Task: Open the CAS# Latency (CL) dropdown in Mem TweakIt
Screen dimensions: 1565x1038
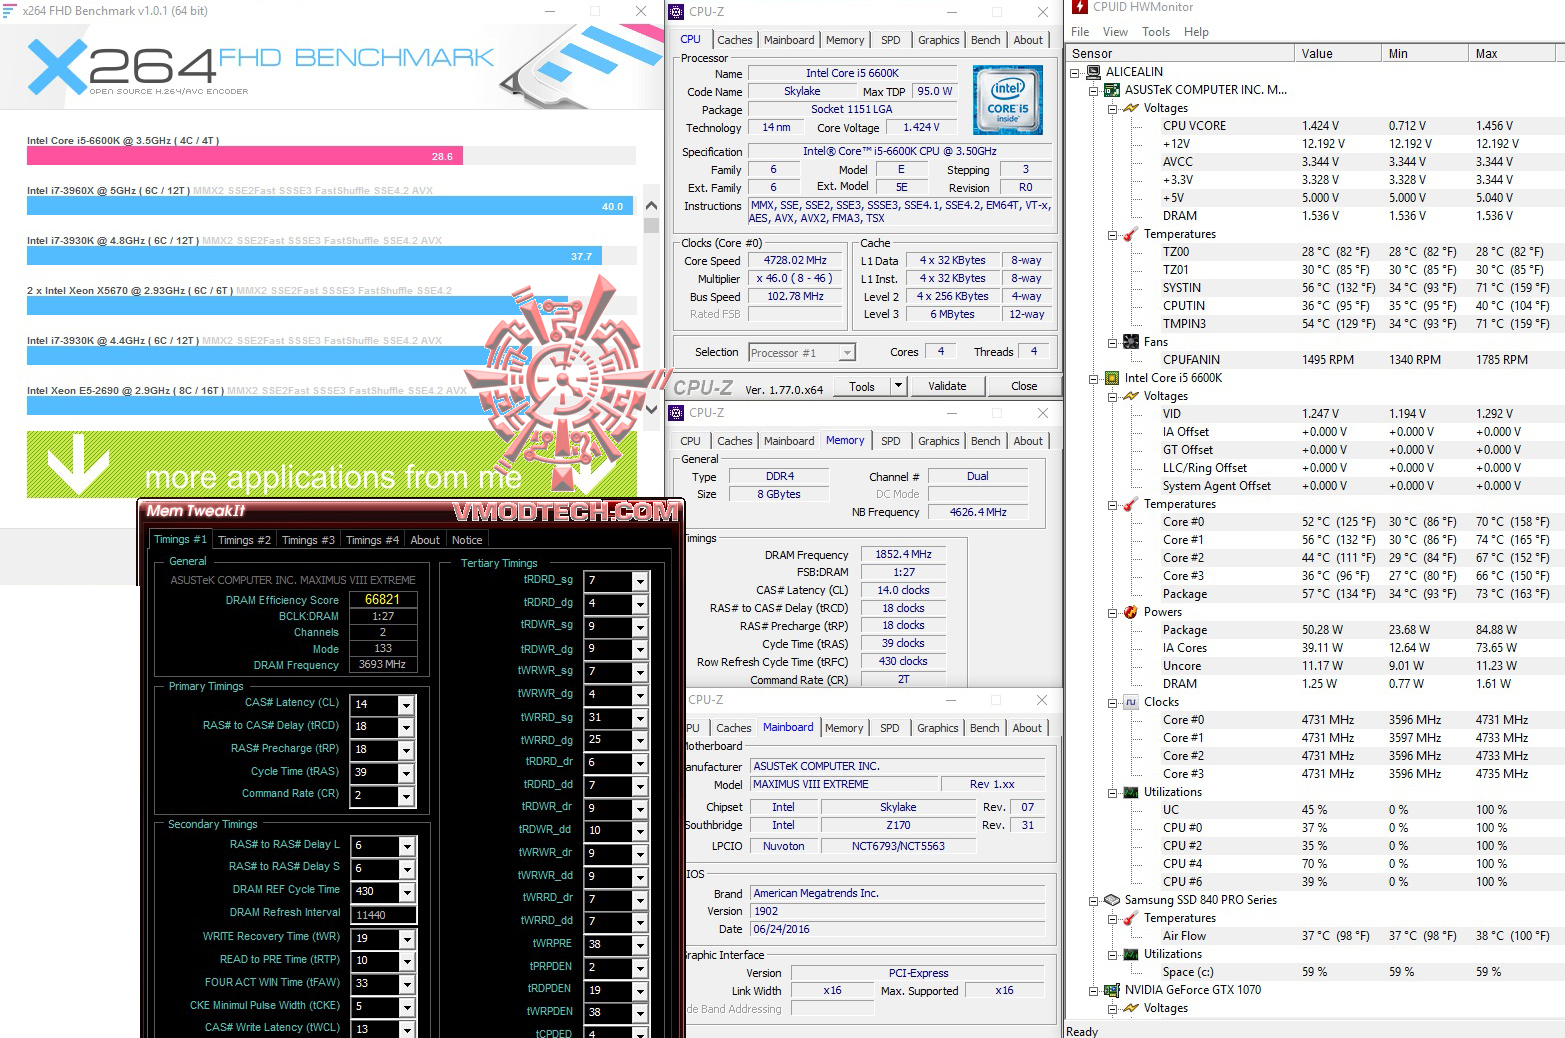Action: coord(406,705)
